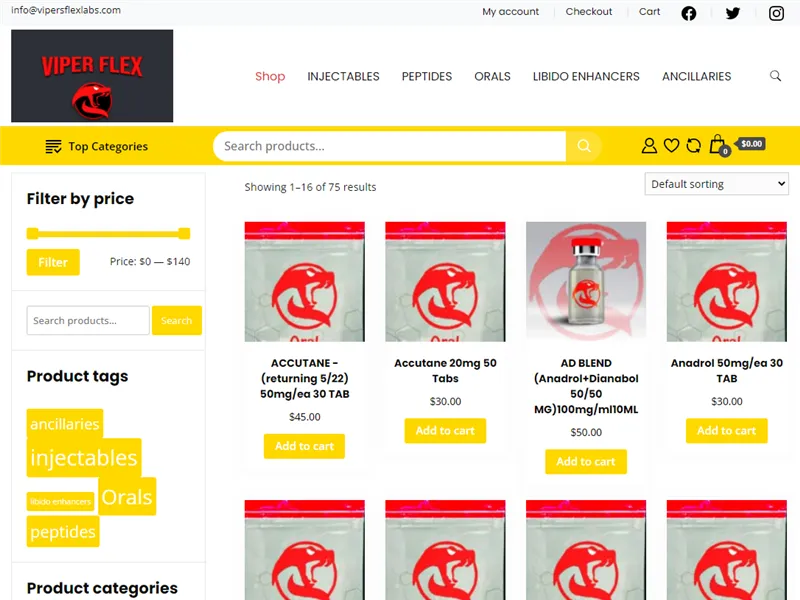The width and height of the screenshot is (800, 600).
Task: Open the AD BLEND vial thumbnail
Action: click(x=586, y=282)
